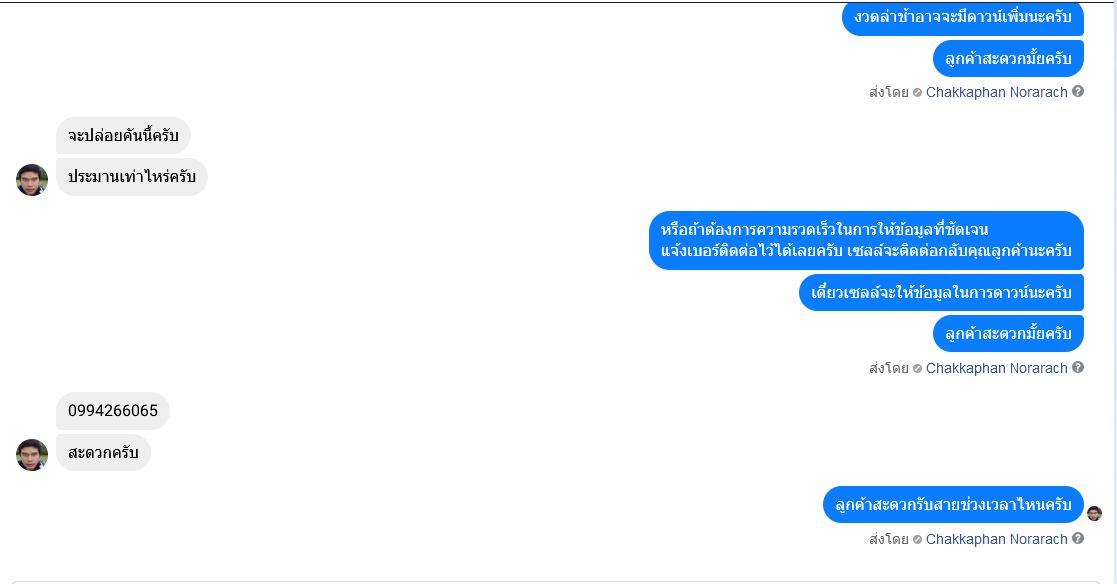Click small seen-receipt avatar beside last message
The width and height of the screenshot is (1117, 584).
(x=1094, y=513)
